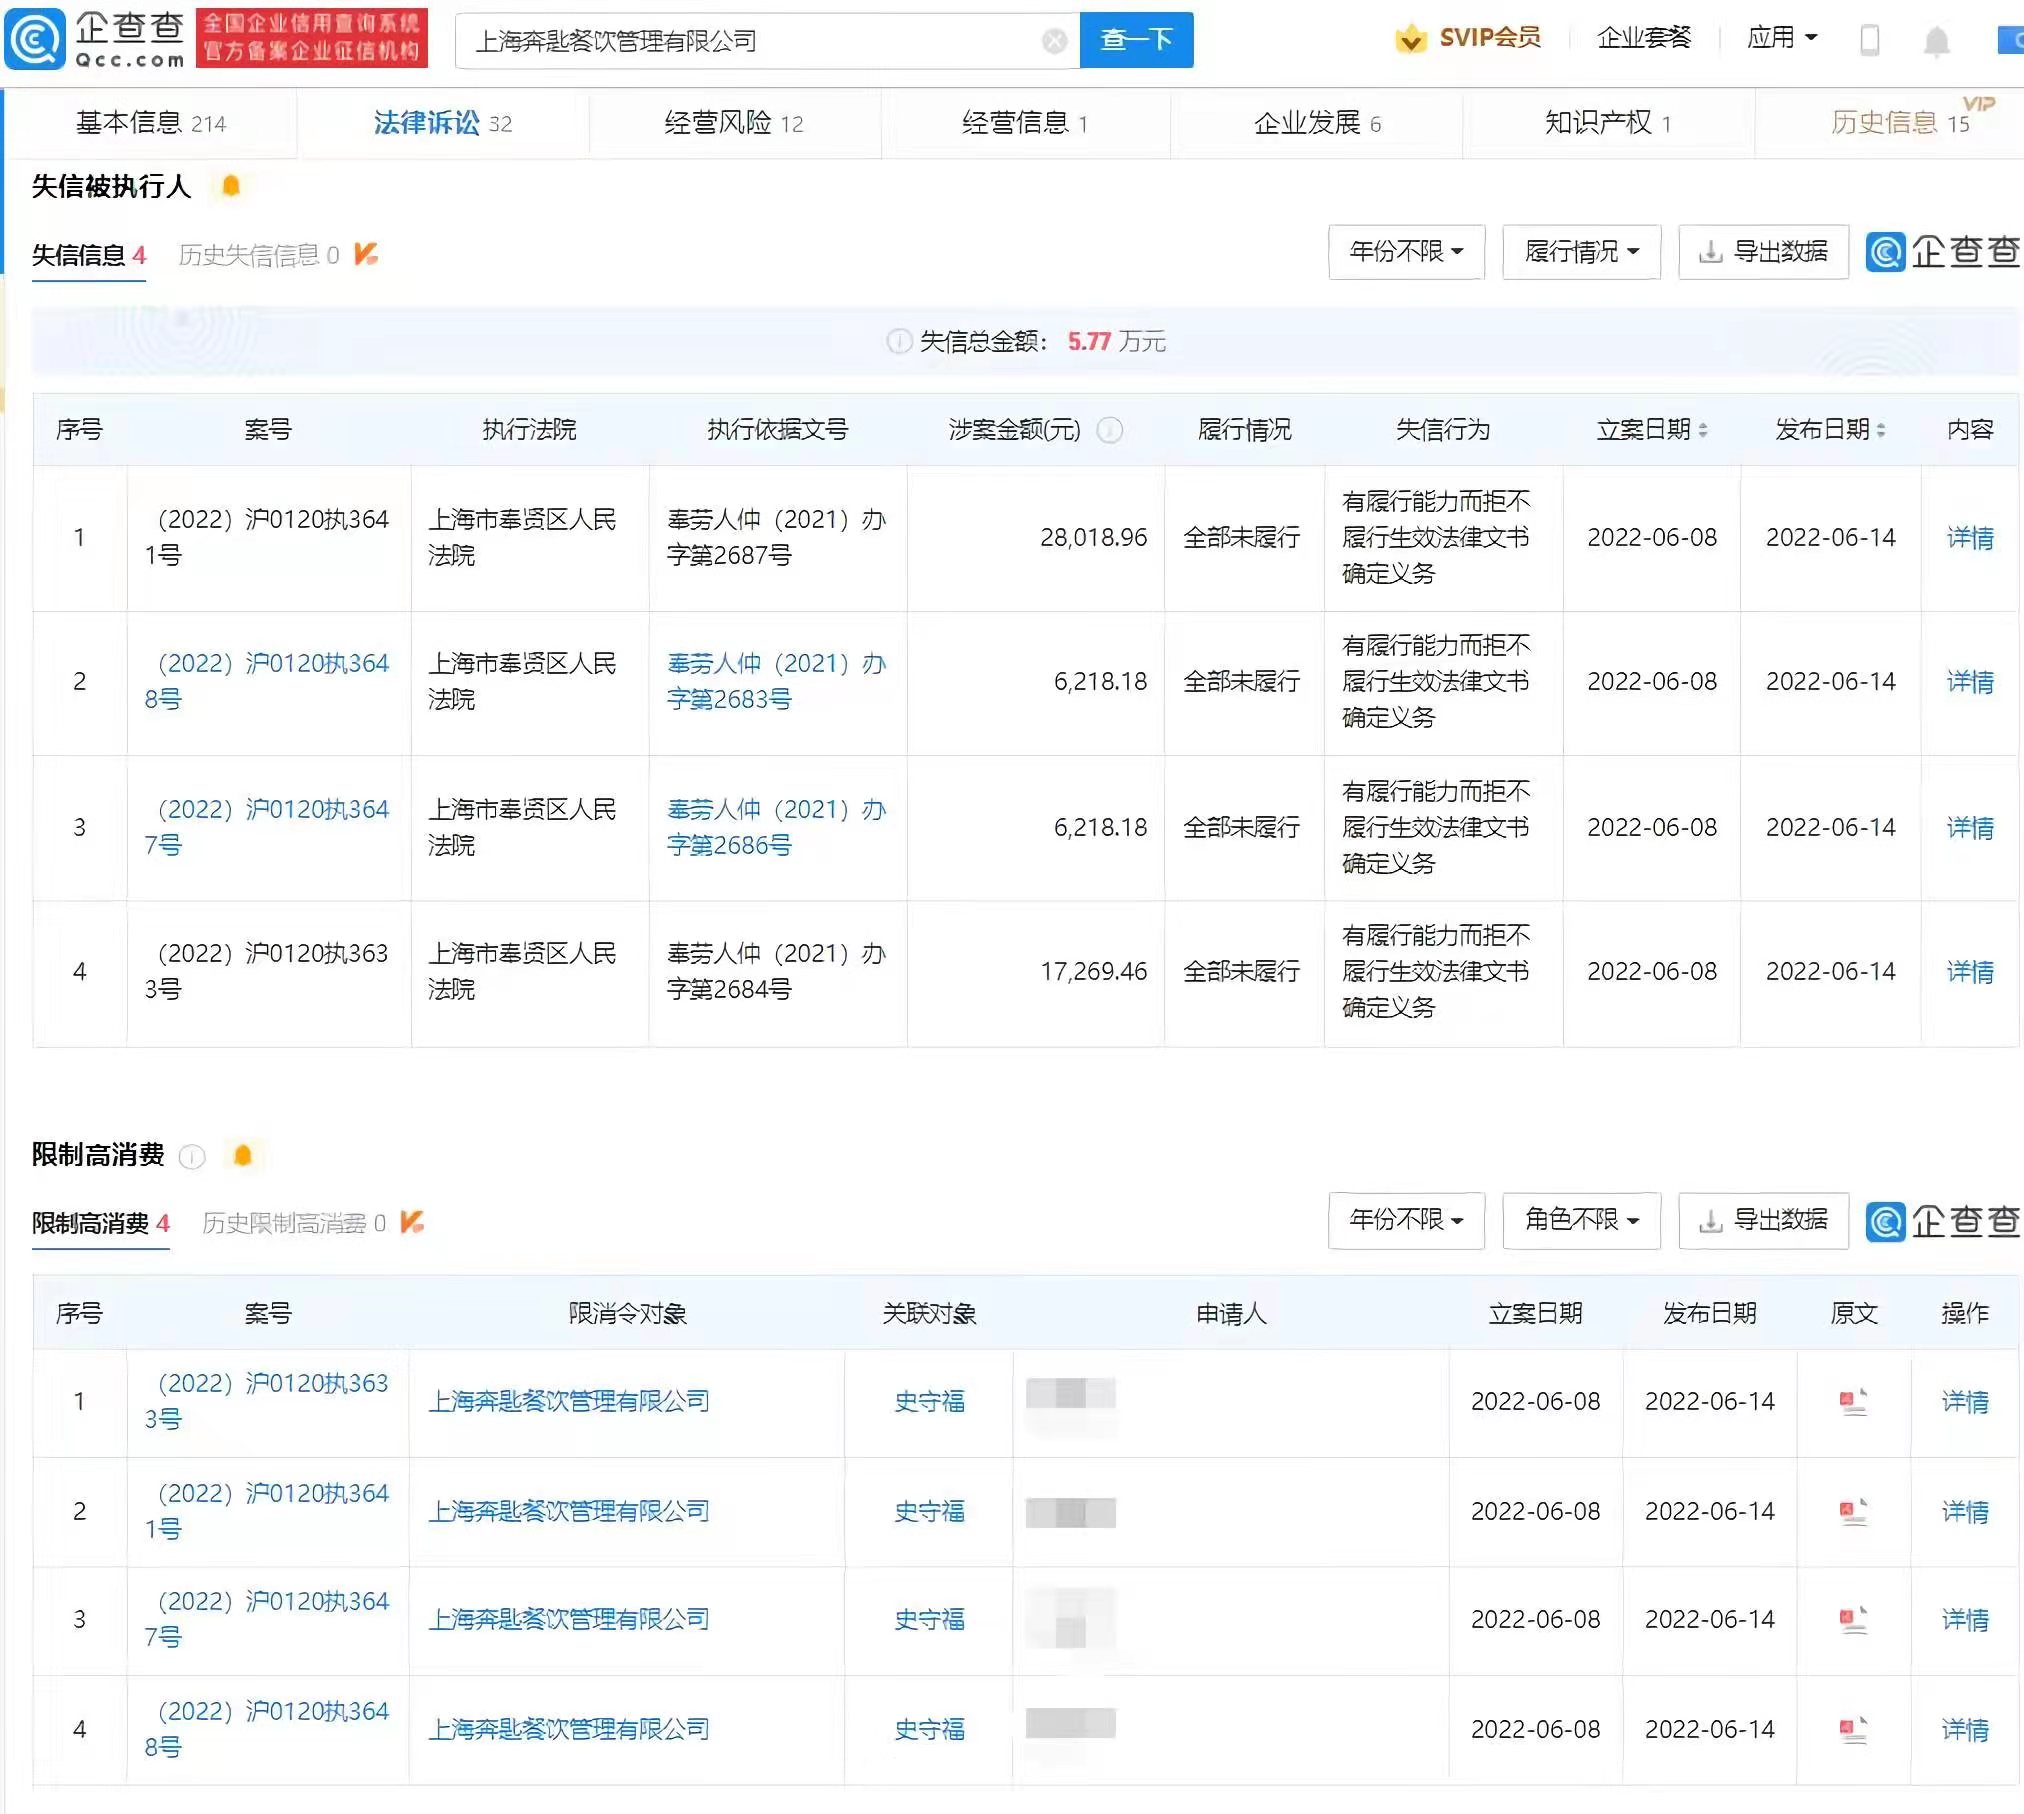Open the SVIP会员 link

tap(1490, 38)
